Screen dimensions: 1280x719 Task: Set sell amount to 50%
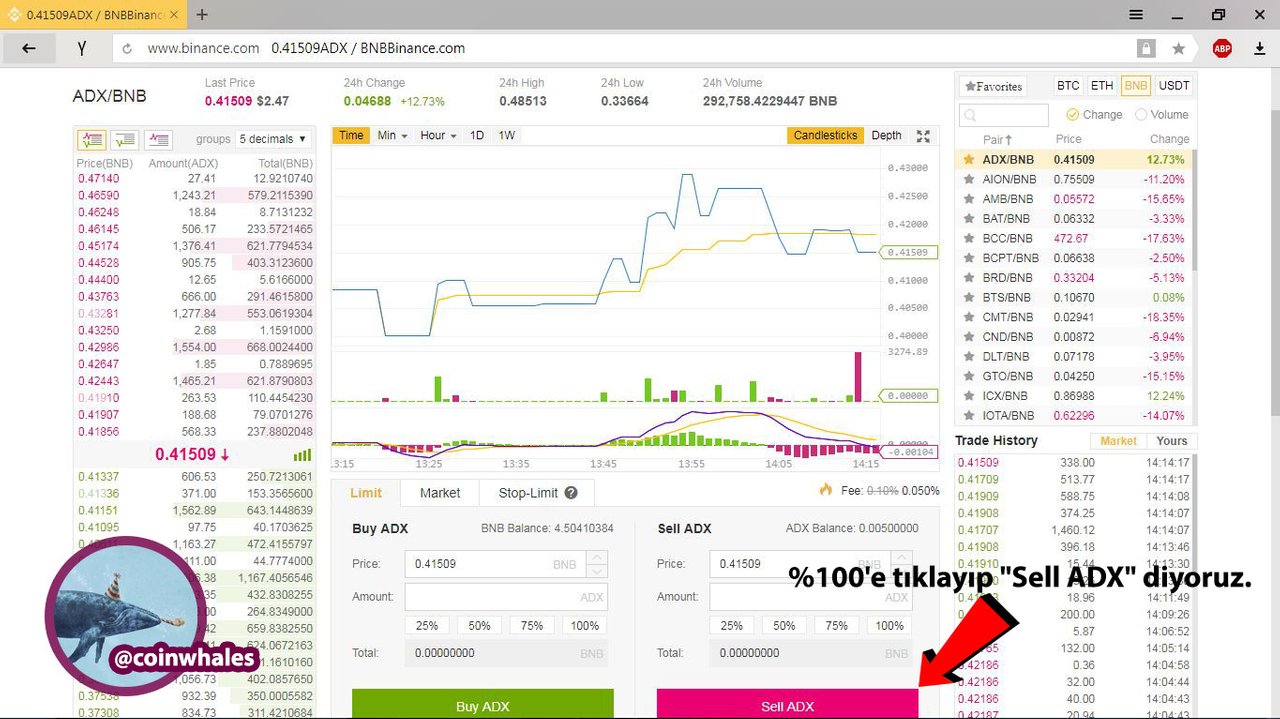(x=784, y=626)
